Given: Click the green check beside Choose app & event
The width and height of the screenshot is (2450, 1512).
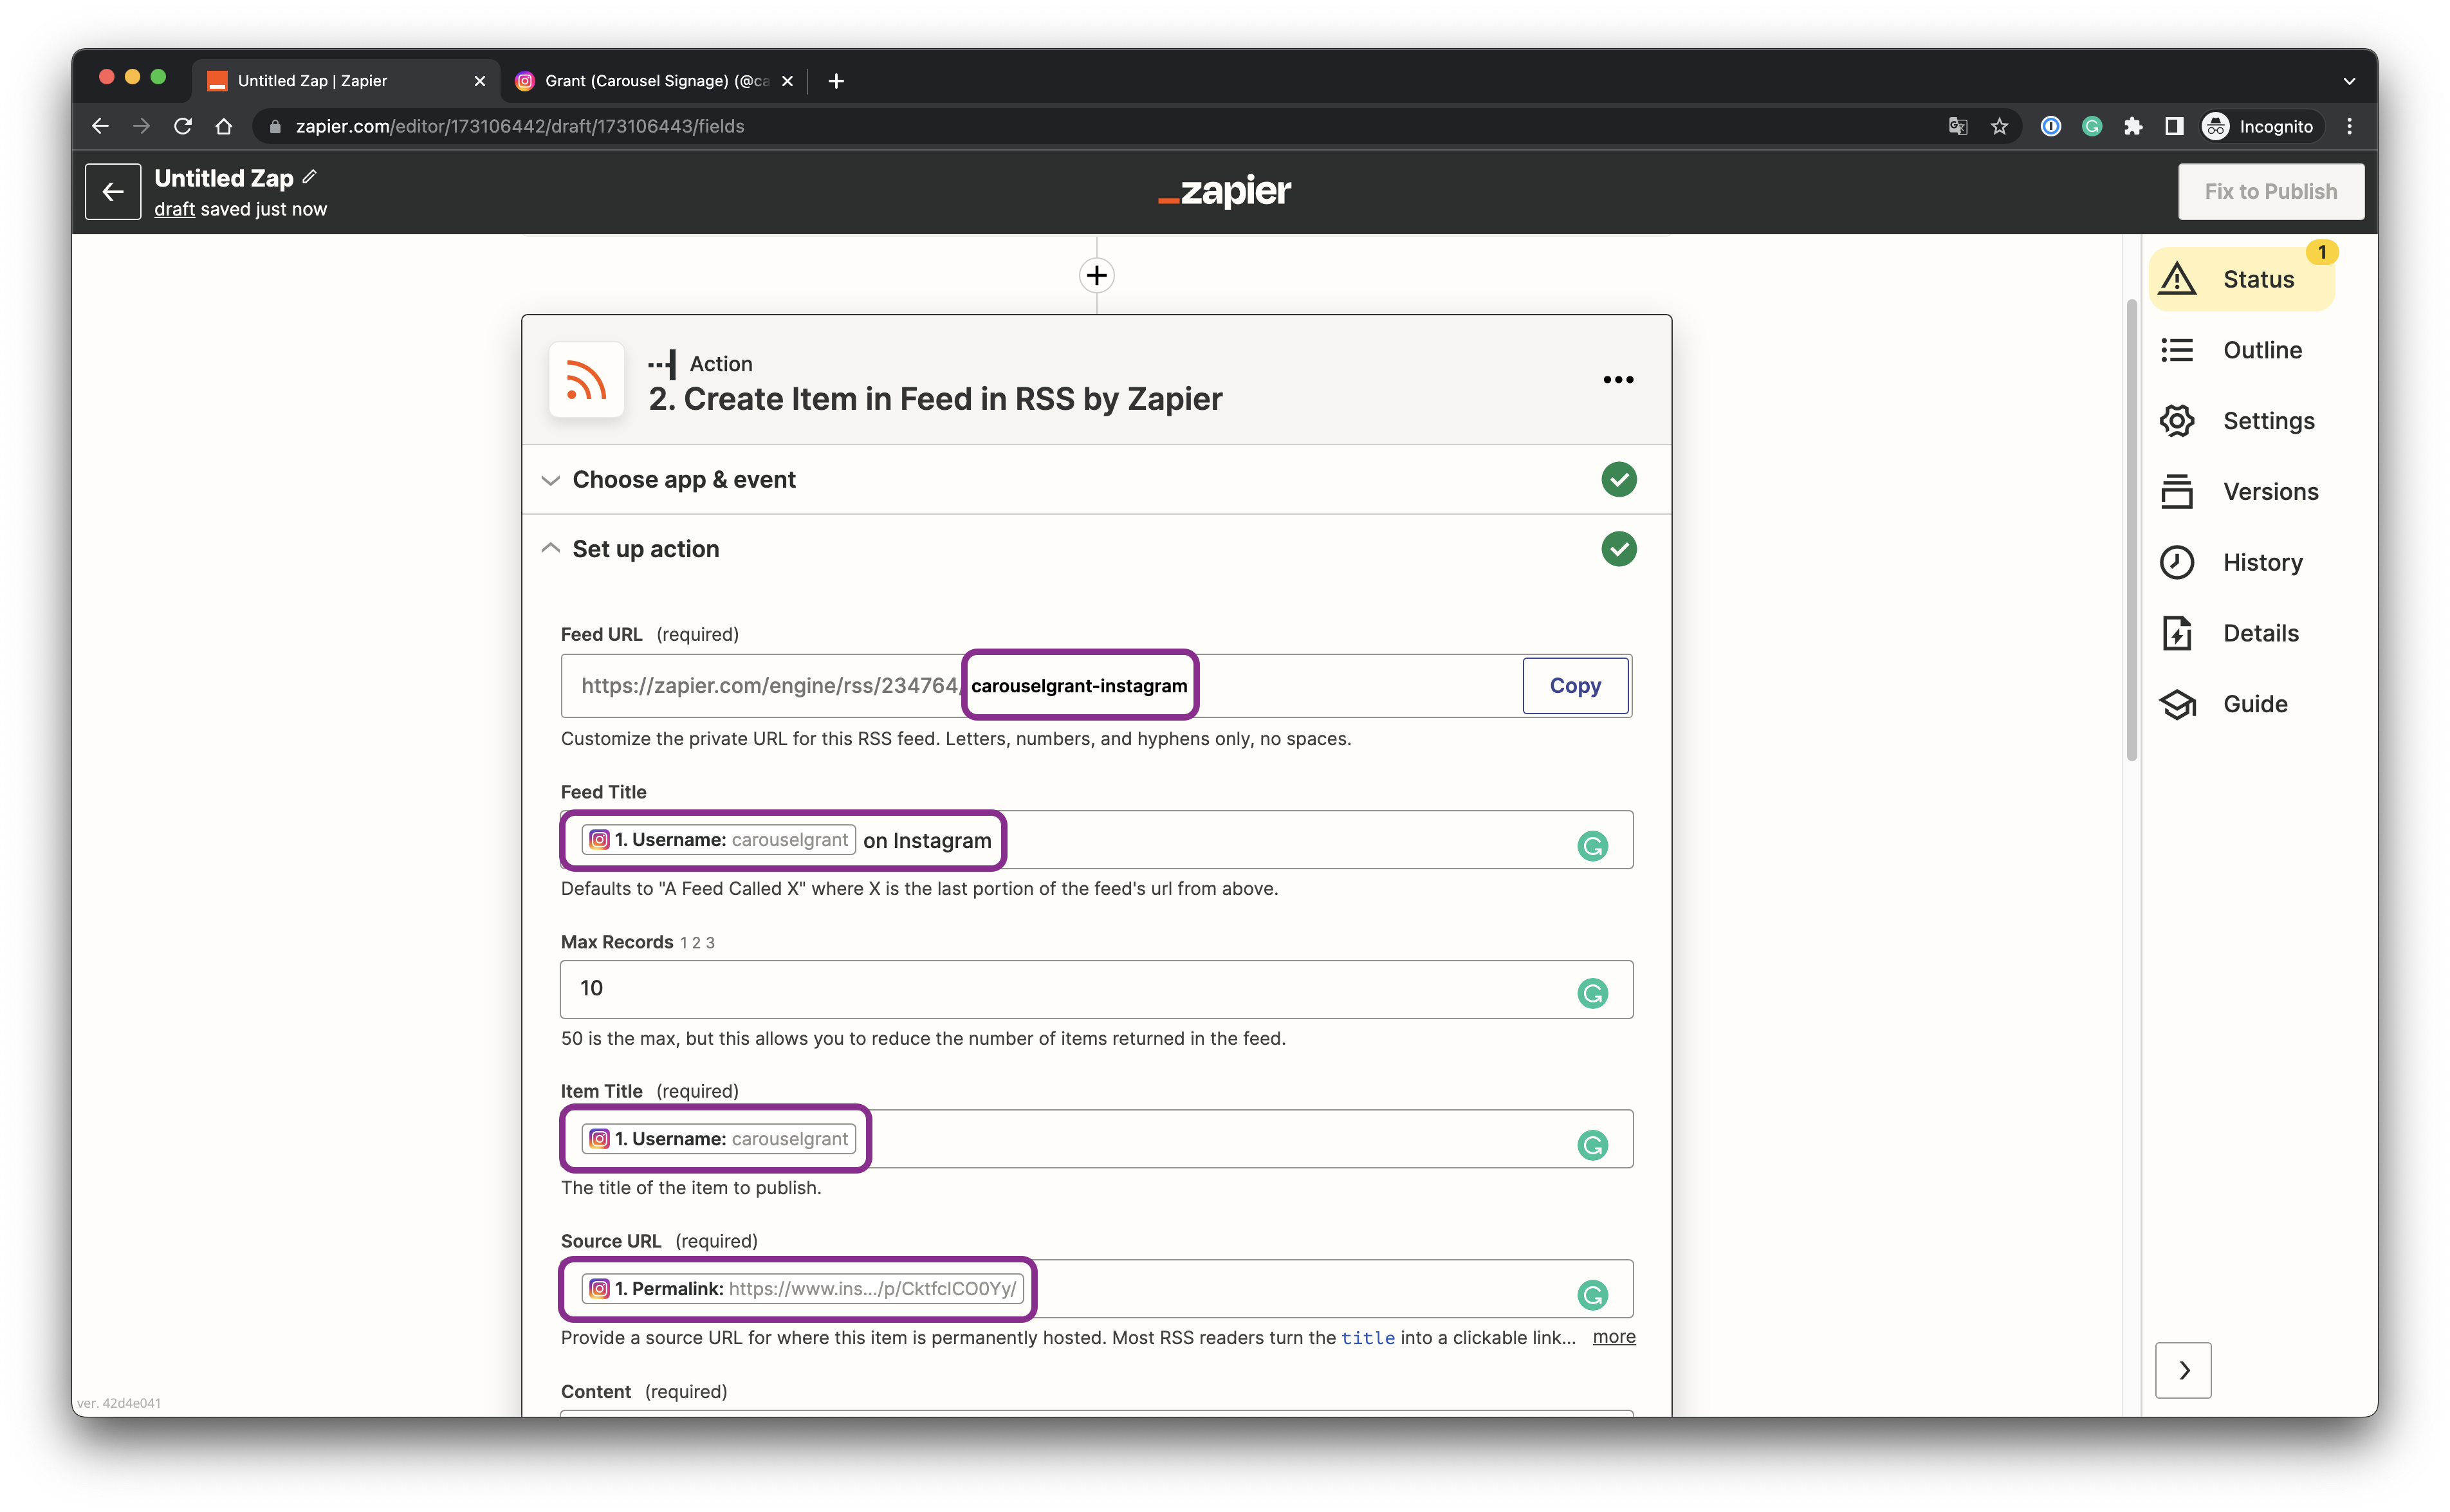Looking at the screenshot, I should pos(1618,480).
